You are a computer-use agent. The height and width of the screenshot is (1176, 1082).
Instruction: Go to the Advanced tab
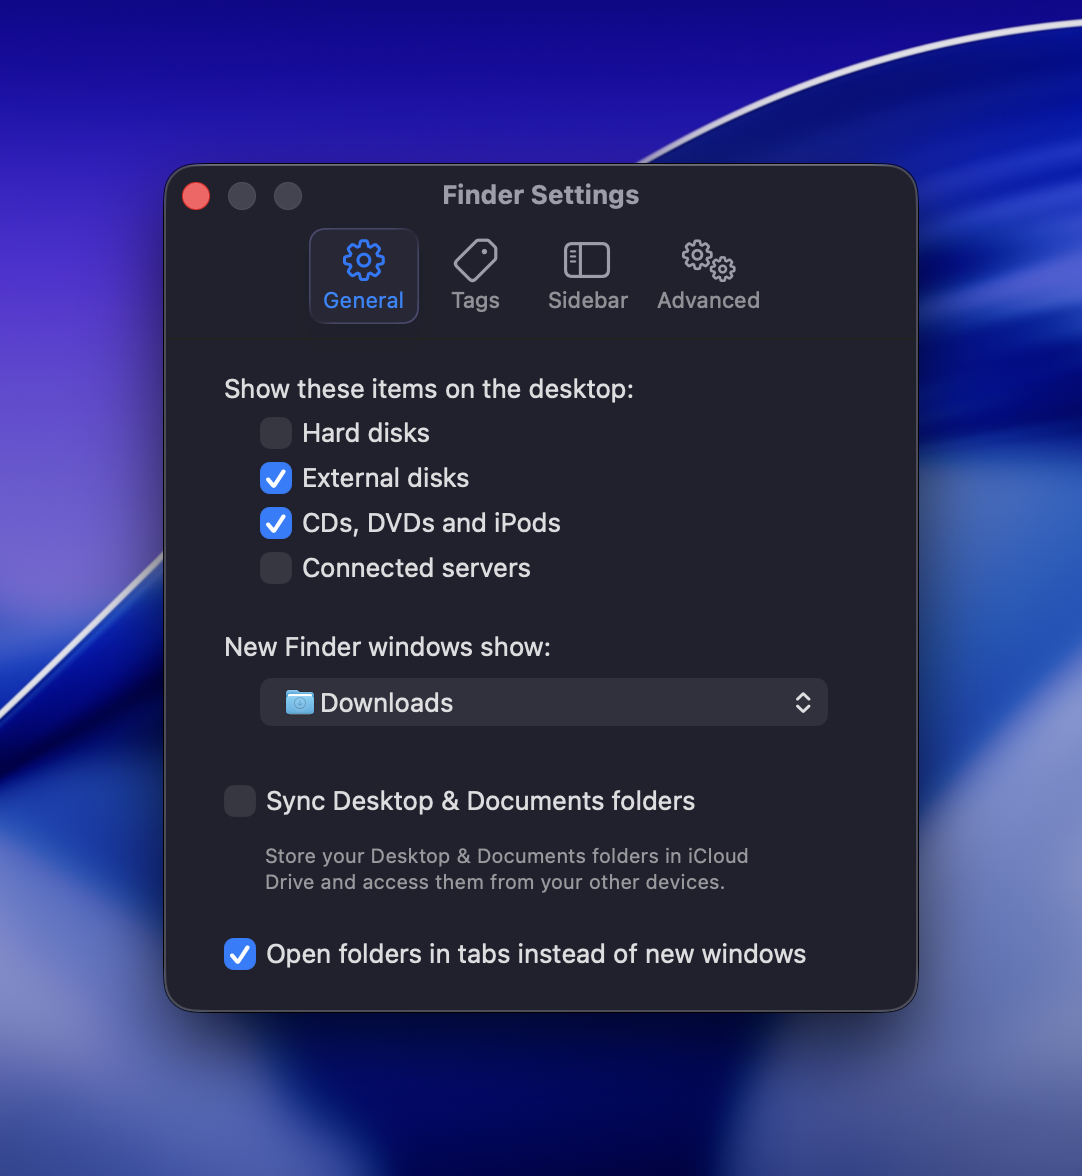click(x=709, y=275)
